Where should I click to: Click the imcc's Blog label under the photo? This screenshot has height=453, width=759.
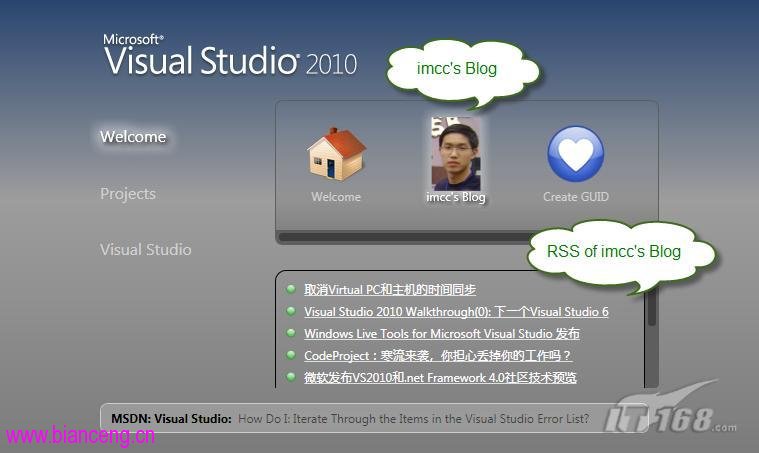point(456,197)
